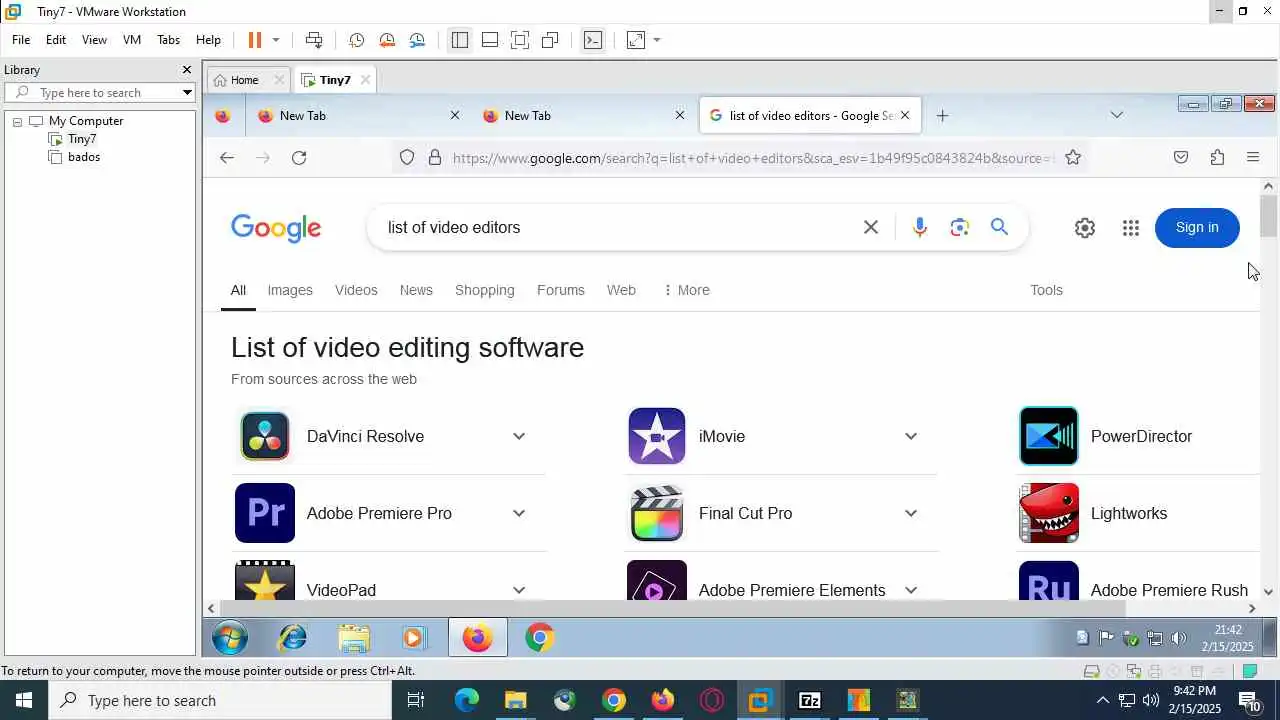Image resolution: width=1280 pixels, height=720 pixels.
Task: Toggle the console view icon
Action: (593, 40)
